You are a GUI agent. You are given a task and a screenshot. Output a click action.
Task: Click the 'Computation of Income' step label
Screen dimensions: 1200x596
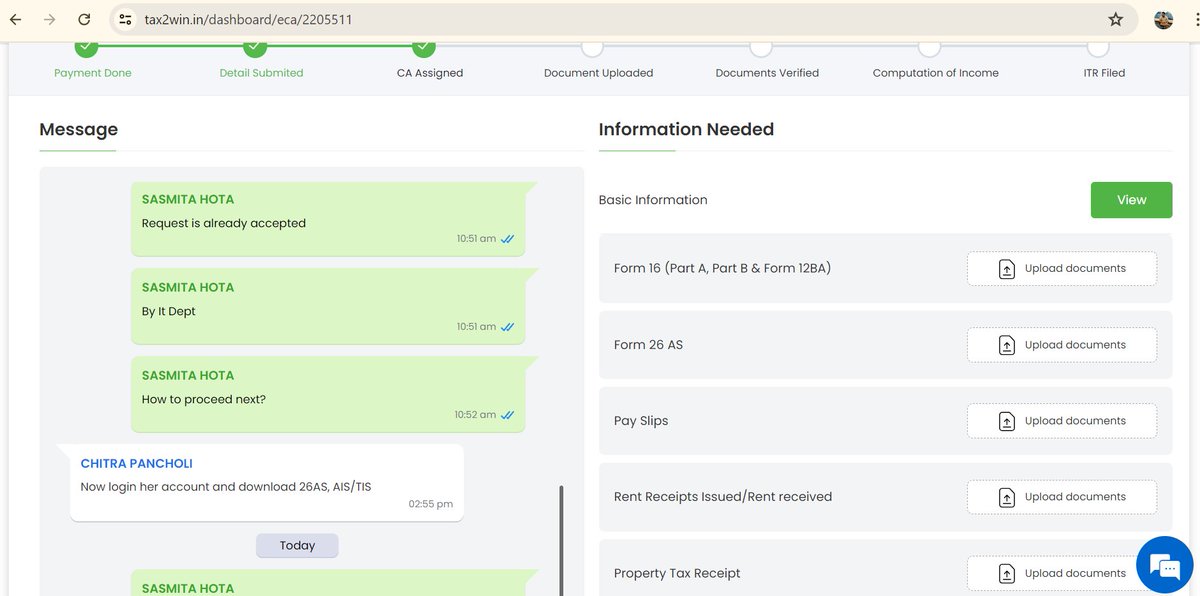click(935, 73)
